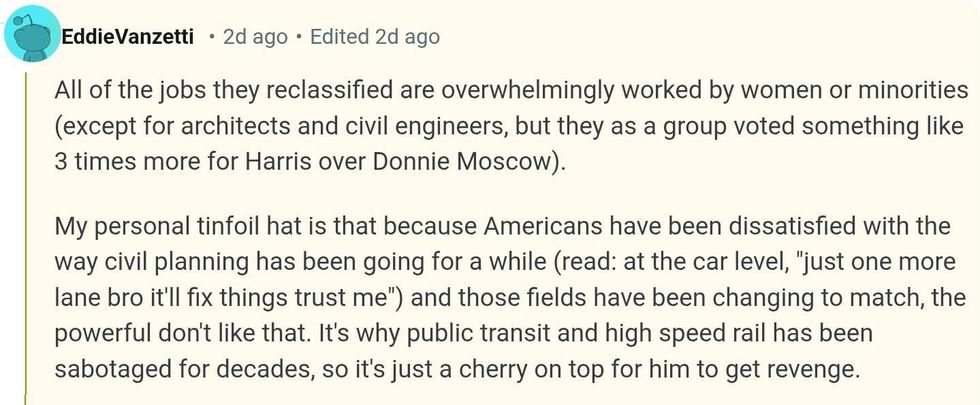The height and width of the screenshot is (405, 980).
Task: Click the "Edited 2d ago" label
Action: 374,37
